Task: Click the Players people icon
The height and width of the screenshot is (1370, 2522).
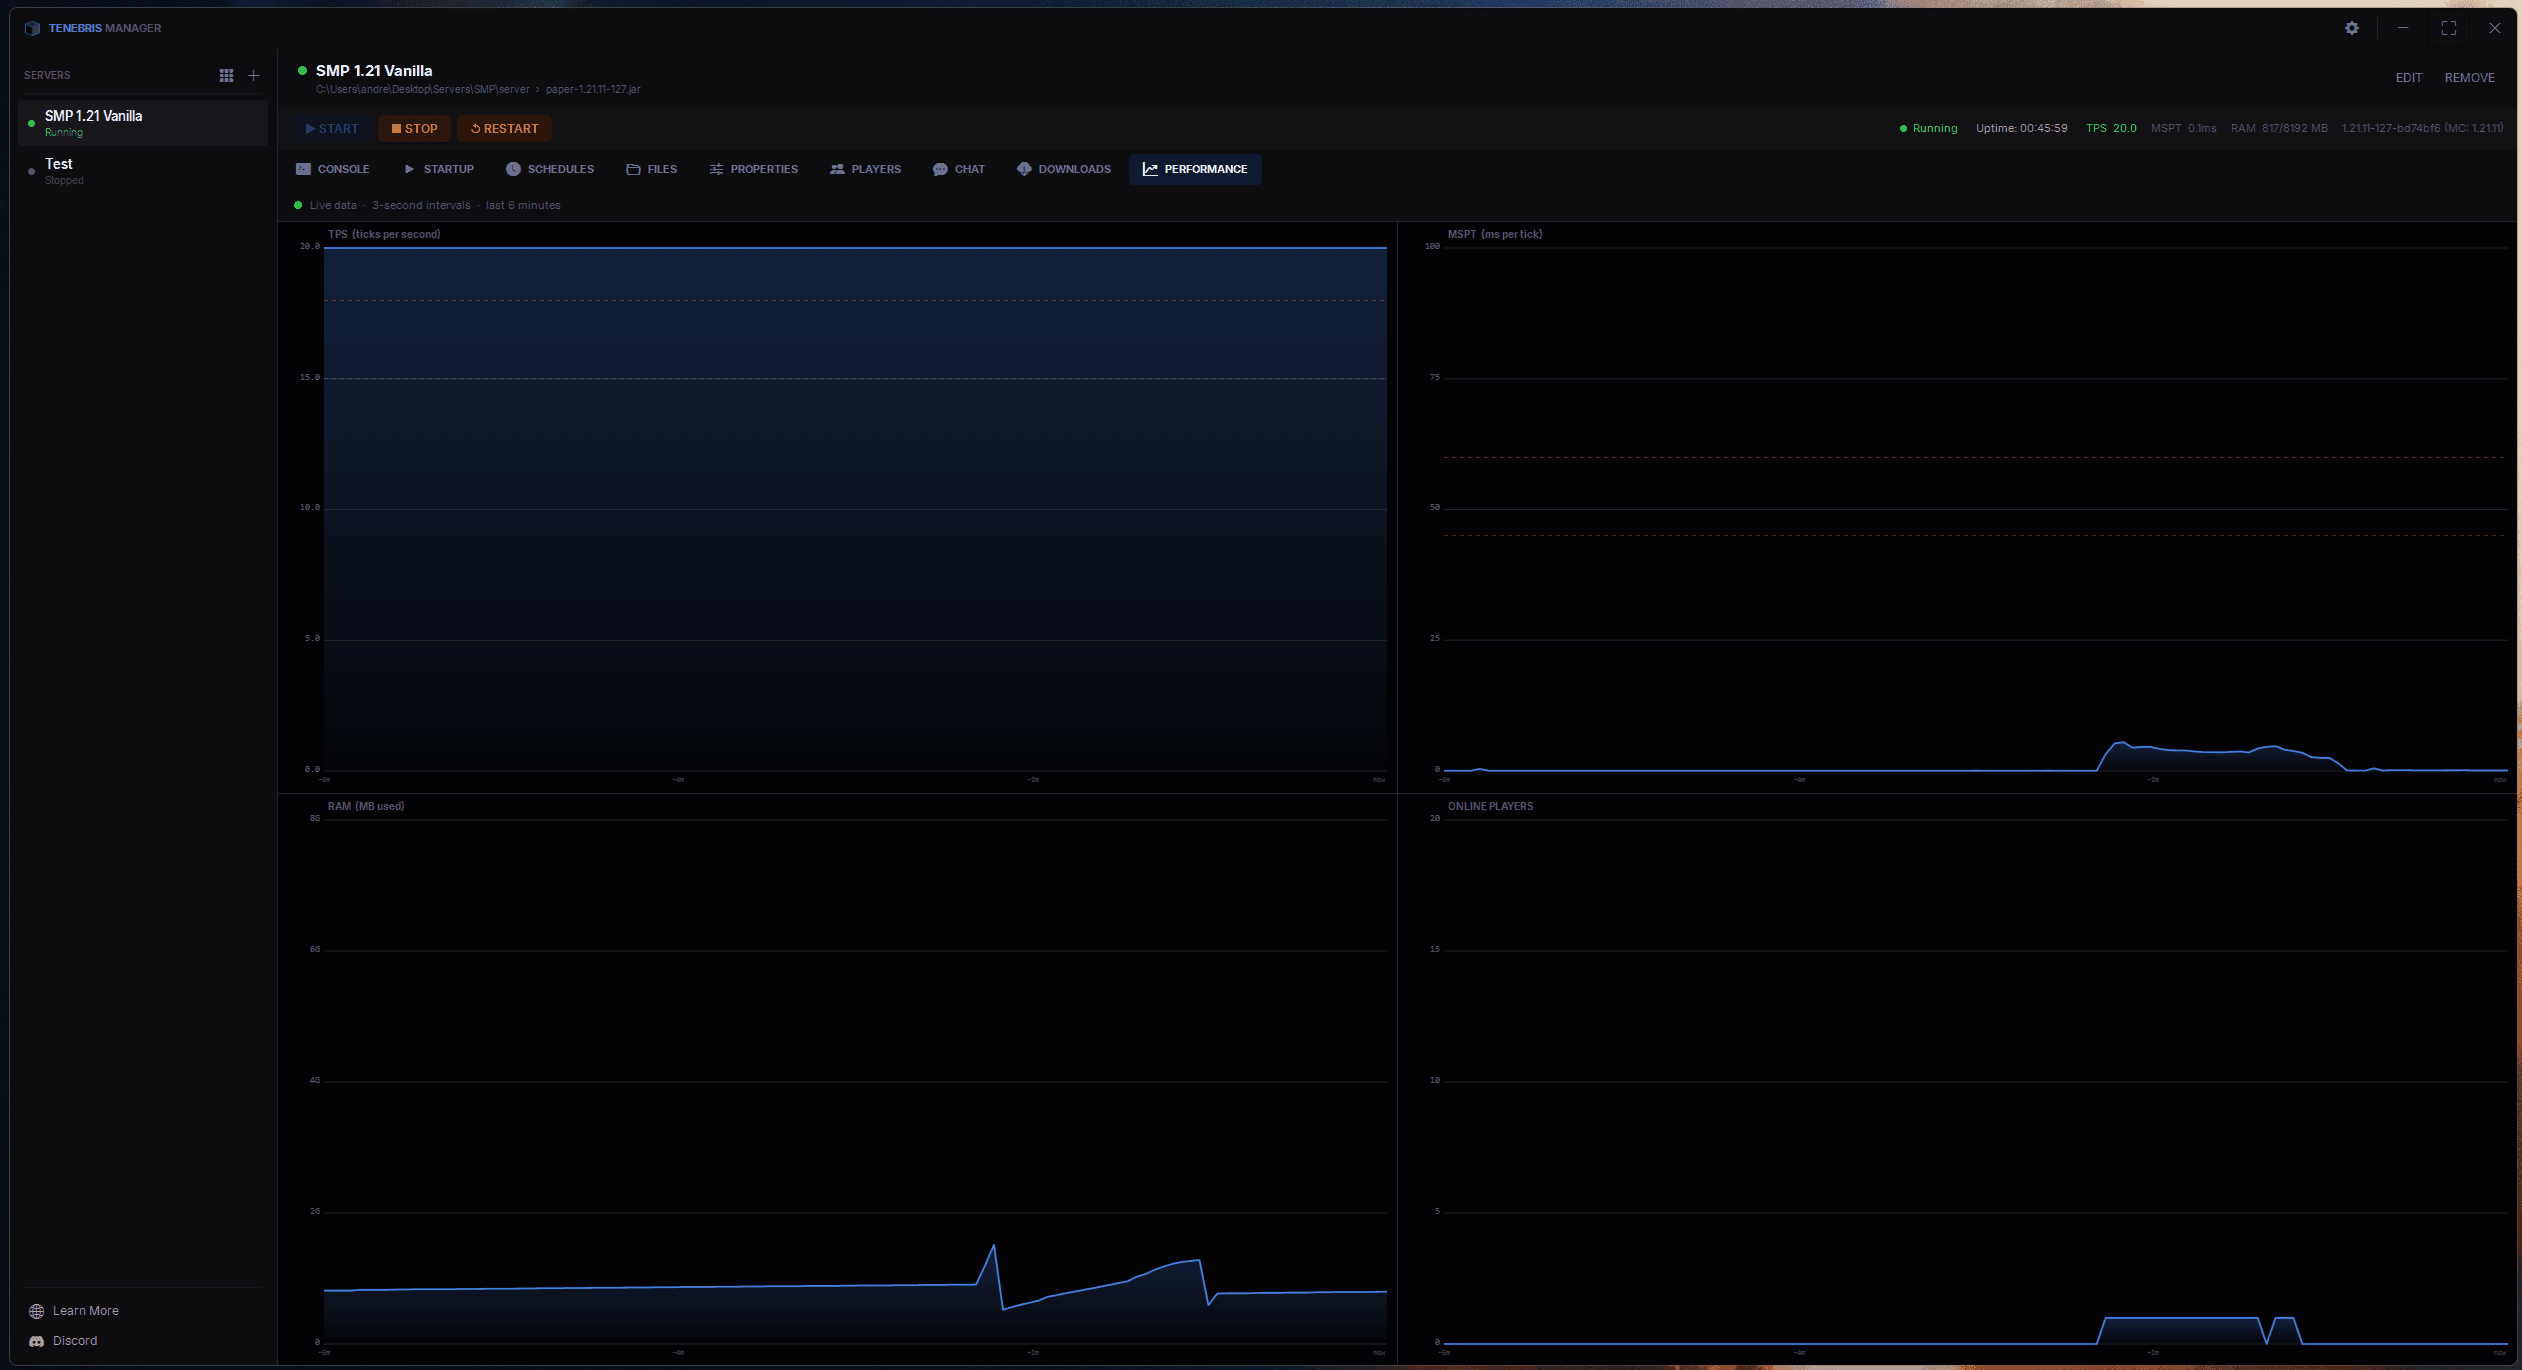Action: pos(837,169)
